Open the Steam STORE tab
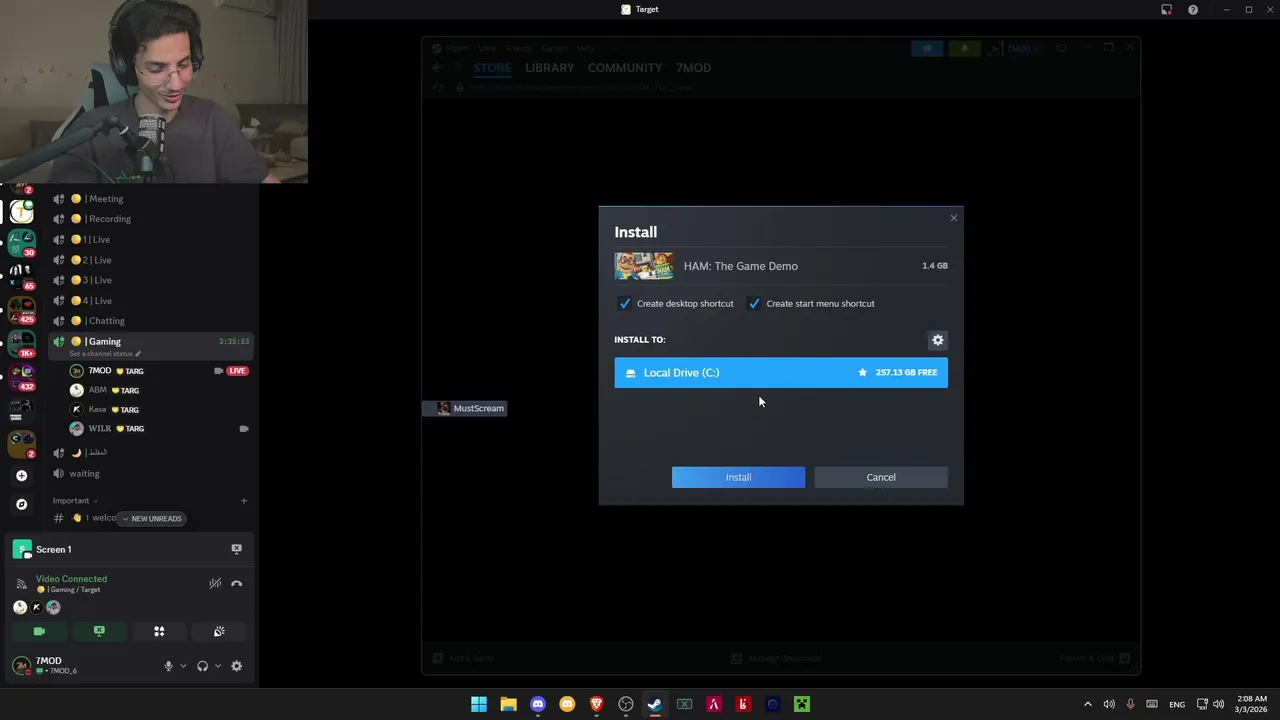The width and height of the screenshot is (1280, 720). tap(492, 68)
